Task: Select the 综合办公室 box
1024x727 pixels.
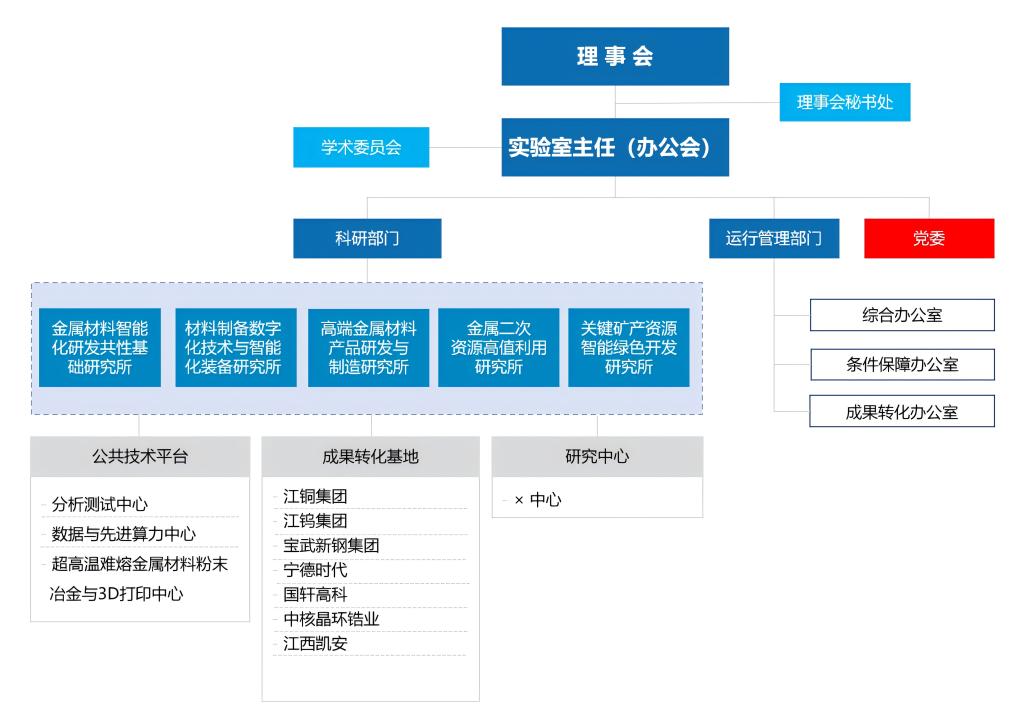Action: pos(901,315)
